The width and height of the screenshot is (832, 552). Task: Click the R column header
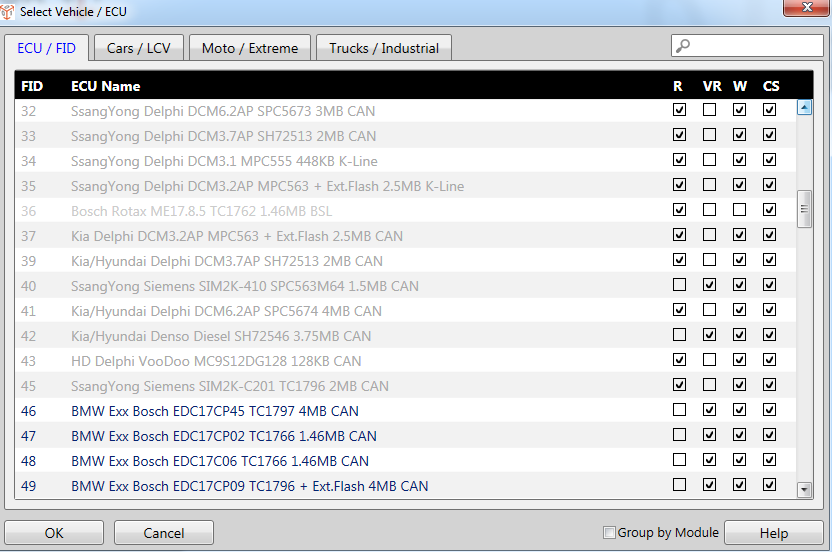coord(678,87)
